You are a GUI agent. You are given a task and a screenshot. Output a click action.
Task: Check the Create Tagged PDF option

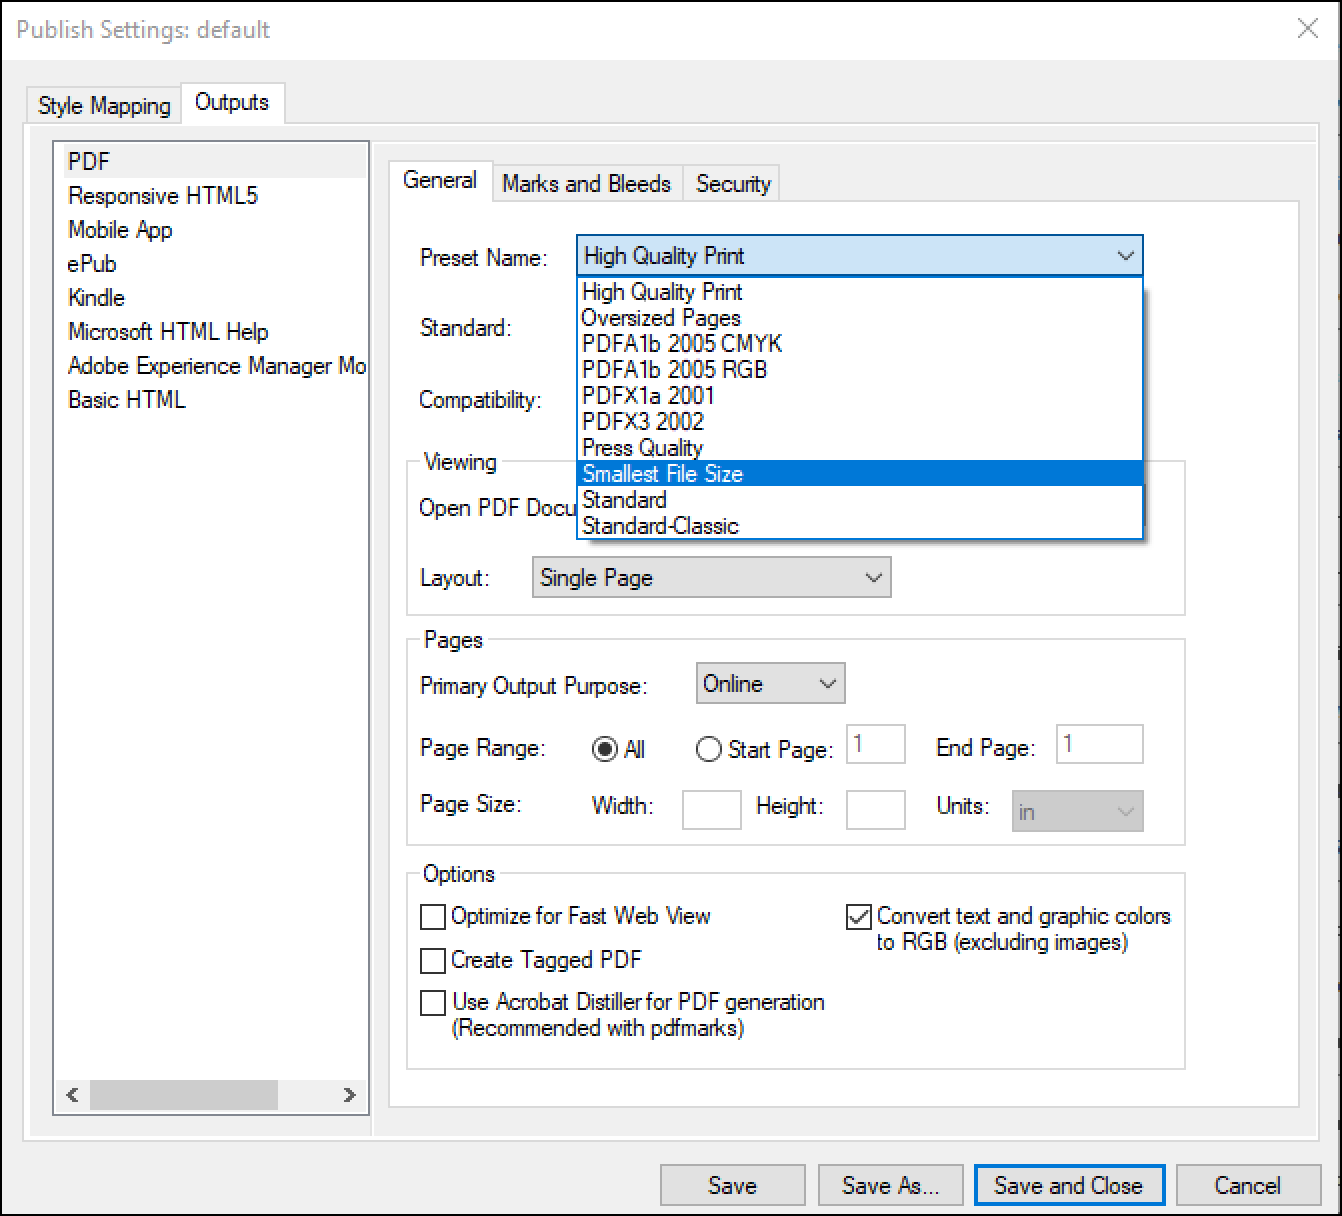tap(432, 960)
